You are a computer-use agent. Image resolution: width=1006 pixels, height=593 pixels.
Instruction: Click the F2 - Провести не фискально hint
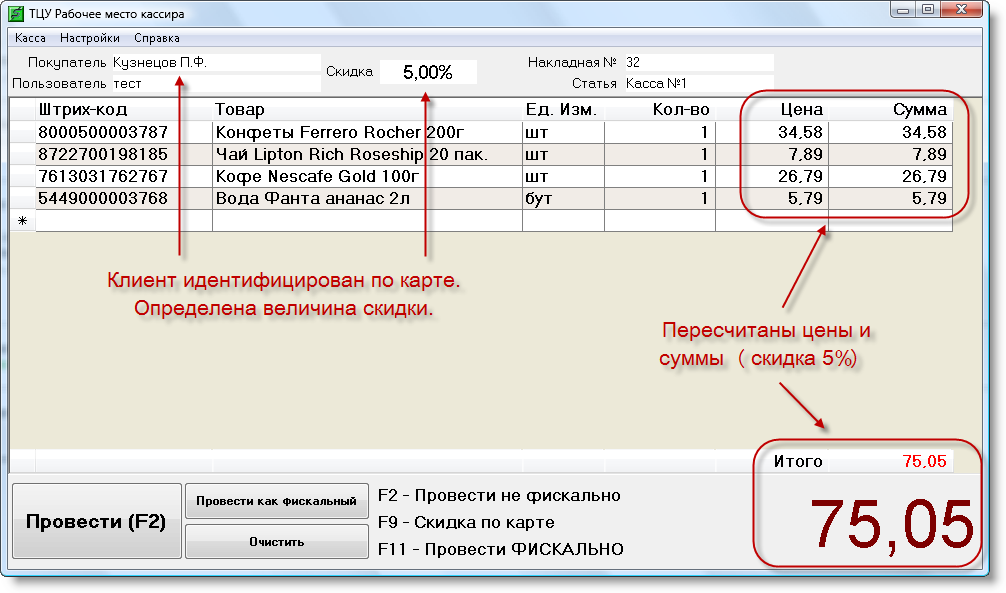(499, 495)
